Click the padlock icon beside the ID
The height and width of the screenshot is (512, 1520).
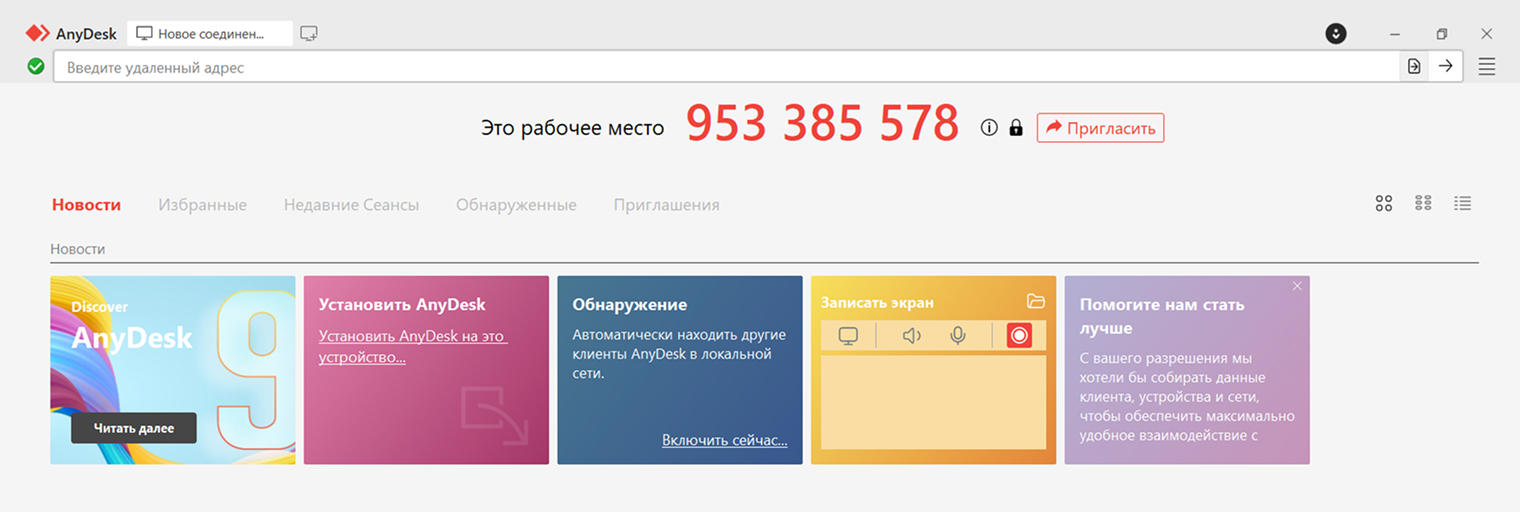[x=1016, y=128]
